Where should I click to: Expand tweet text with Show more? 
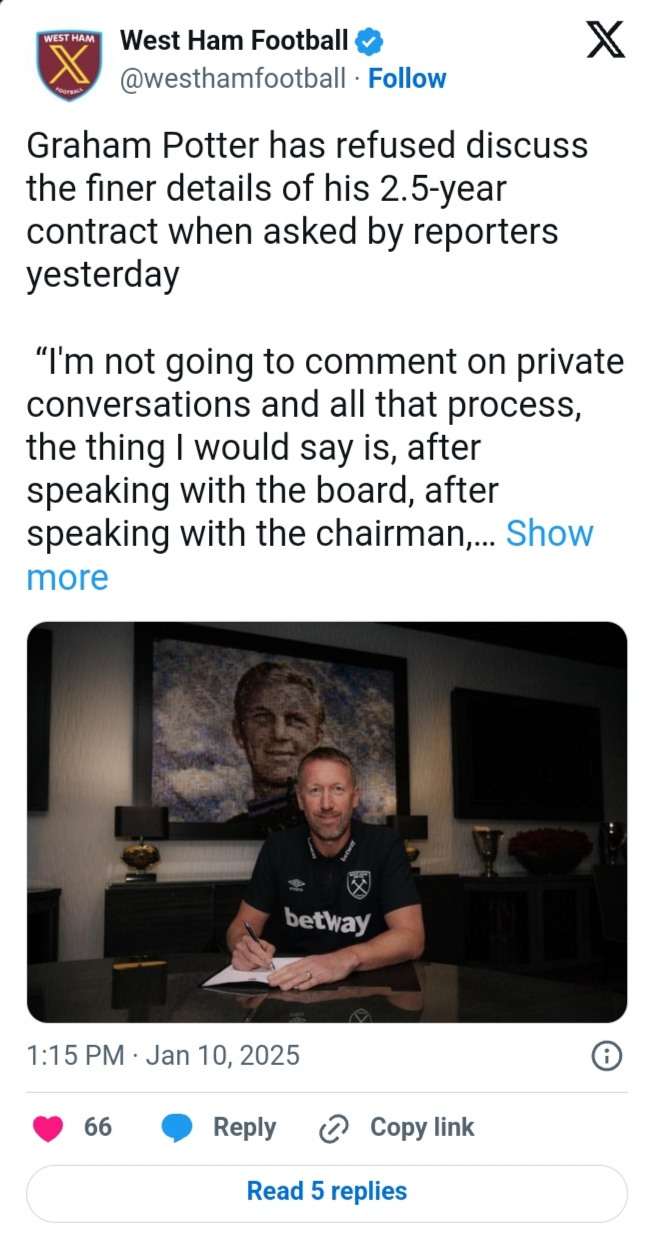549,534
